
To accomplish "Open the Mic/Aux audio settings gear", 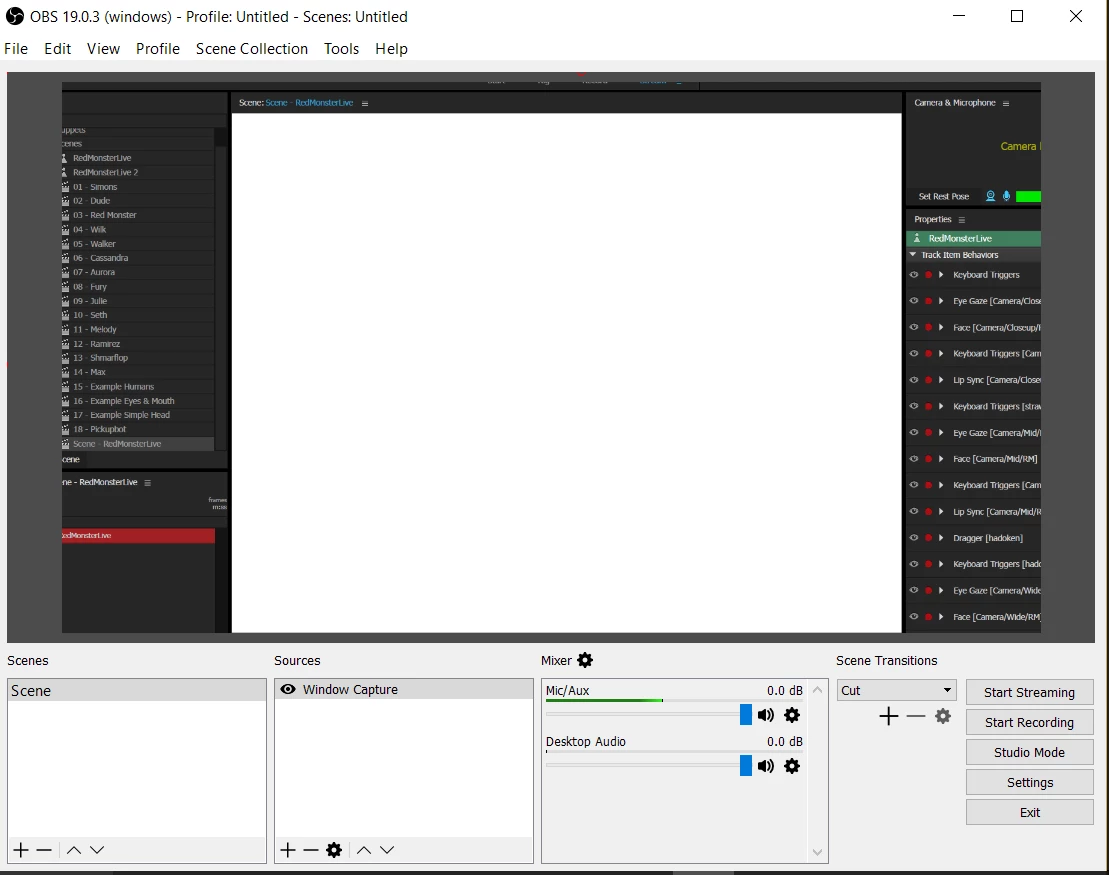I will 792,715.
